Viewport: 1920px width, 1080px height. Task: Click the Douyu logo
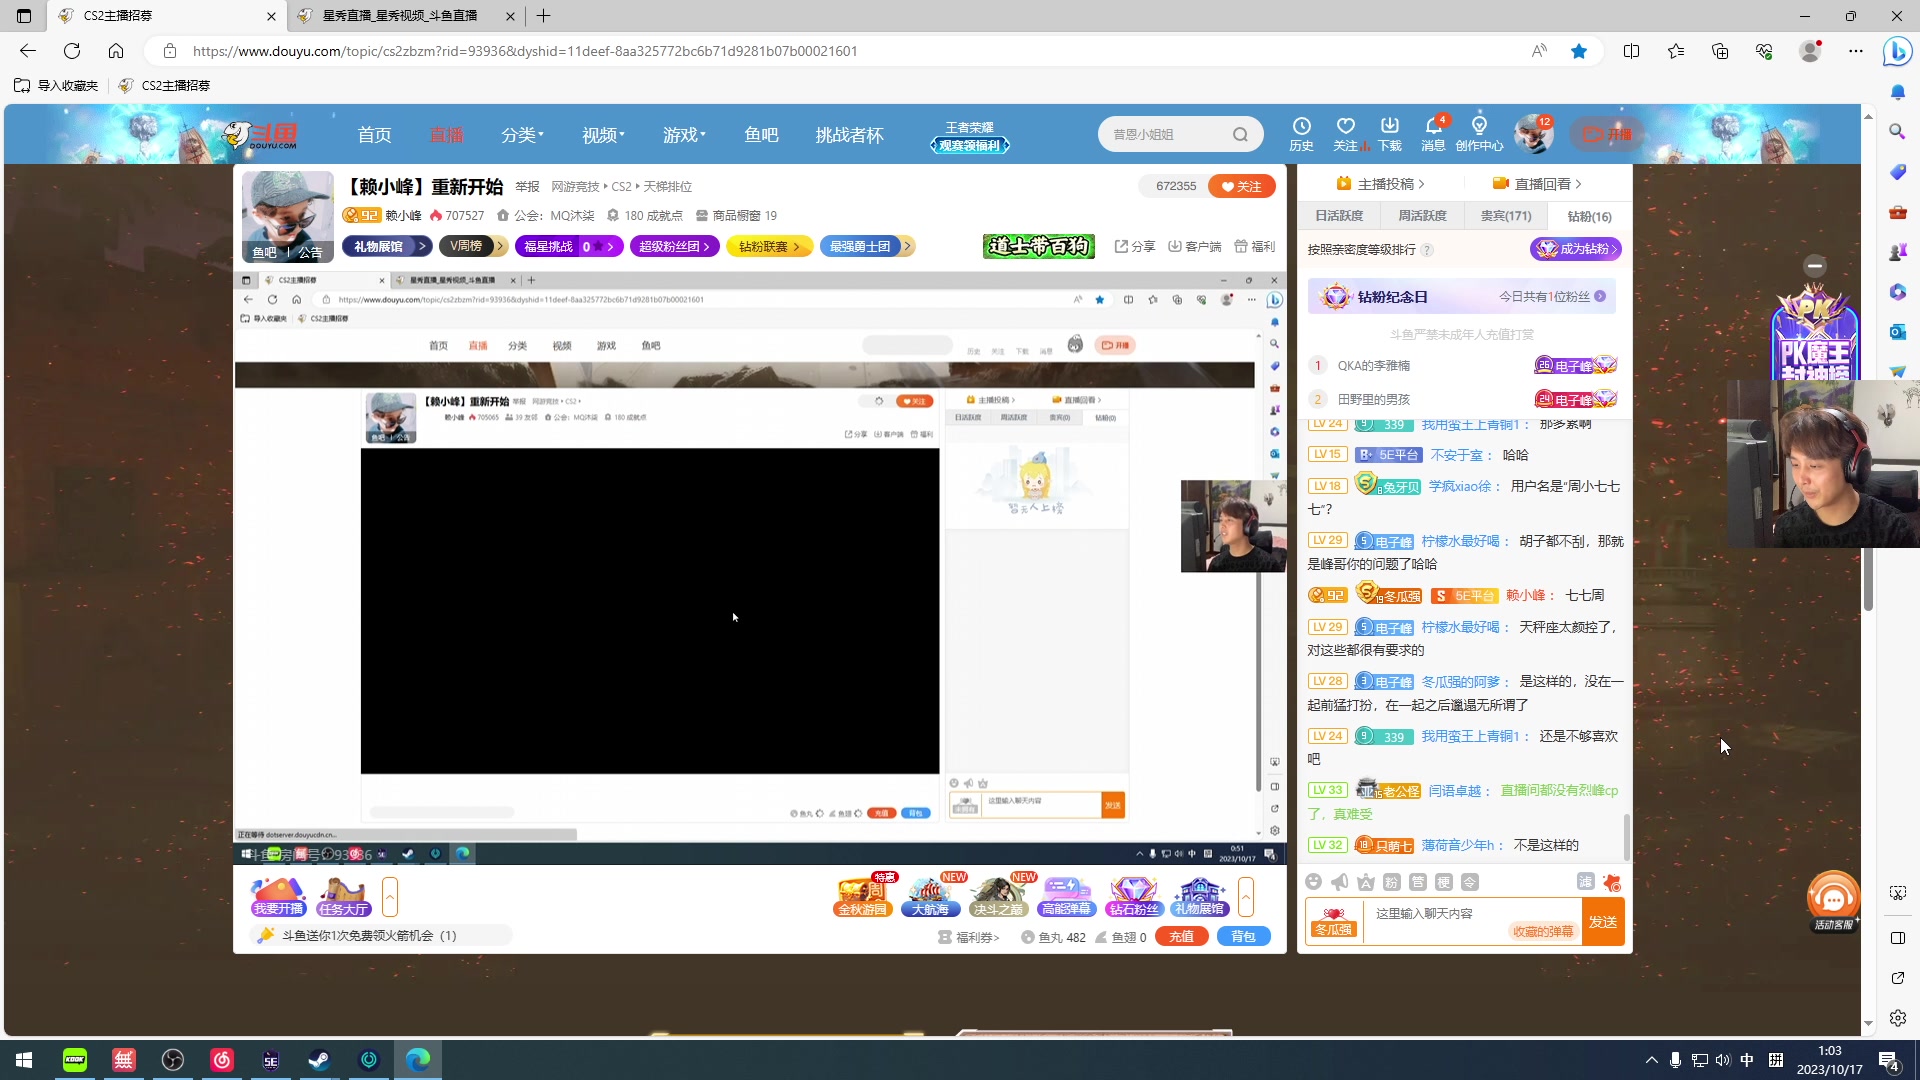tap(260, 134)
